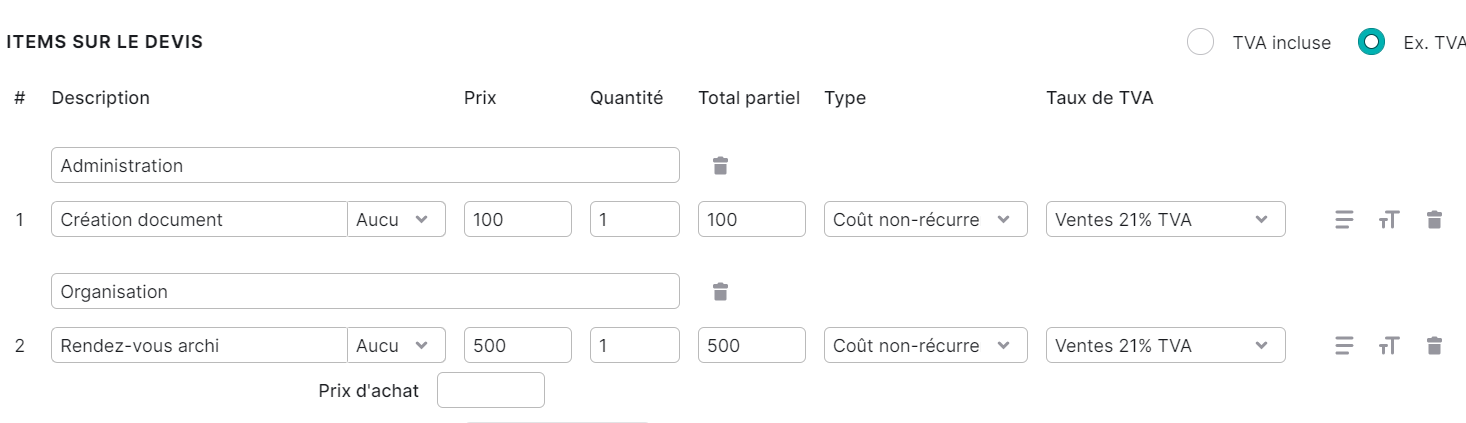
Task: Open Coût non-récurrent type dropdown on row 1
Action: [926, 219]
